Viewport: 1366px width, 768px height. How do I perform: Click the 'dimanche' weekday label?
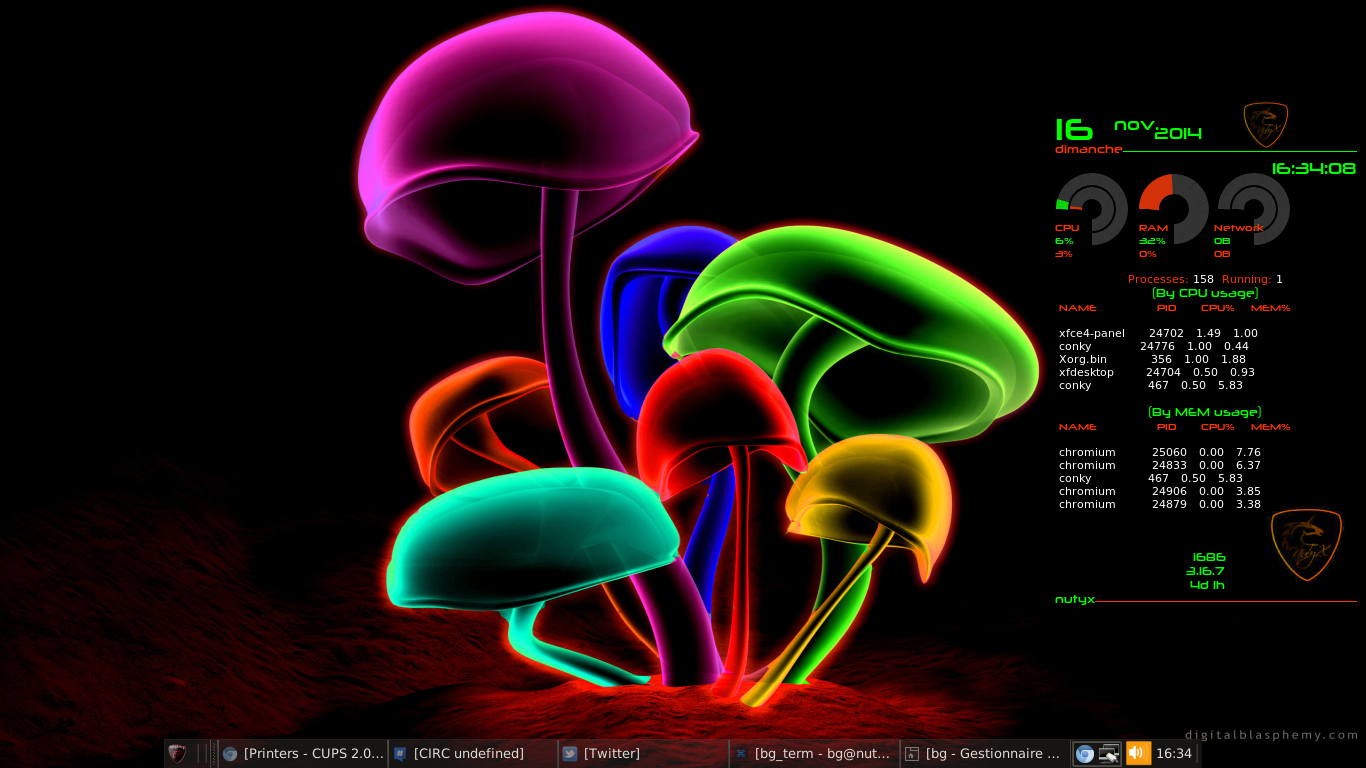(1088, 149)
